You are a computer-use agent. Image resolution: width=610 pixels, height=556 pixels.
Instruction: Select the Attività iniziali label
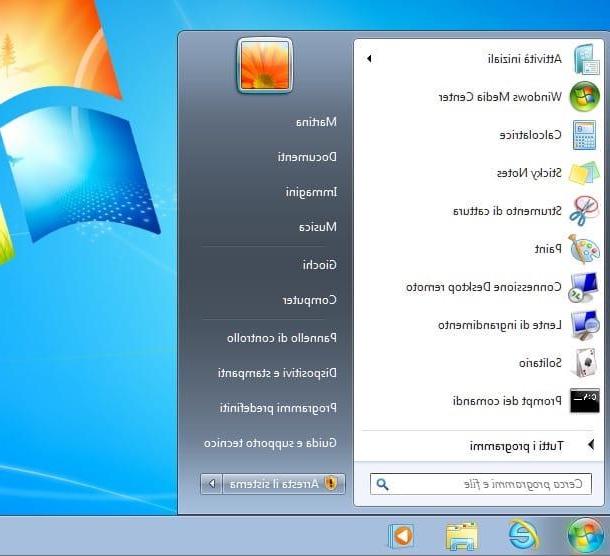tap(525, 59)
